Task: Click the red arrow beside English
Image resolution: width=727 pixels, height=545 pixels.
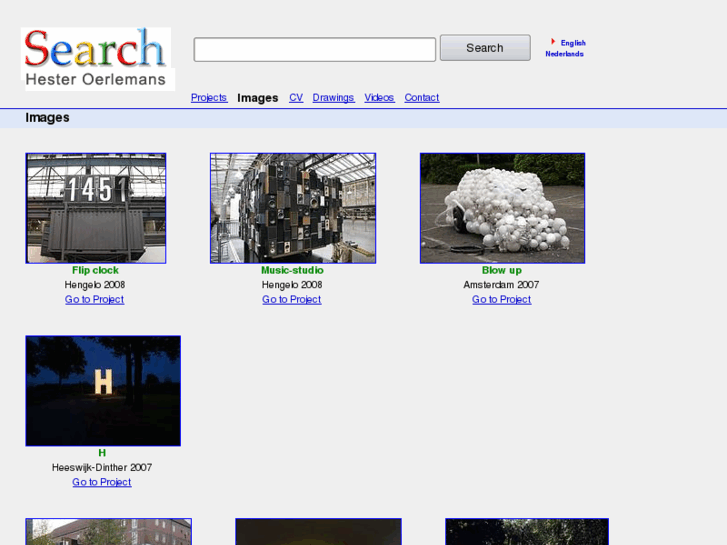Action: tap(553, 42)
